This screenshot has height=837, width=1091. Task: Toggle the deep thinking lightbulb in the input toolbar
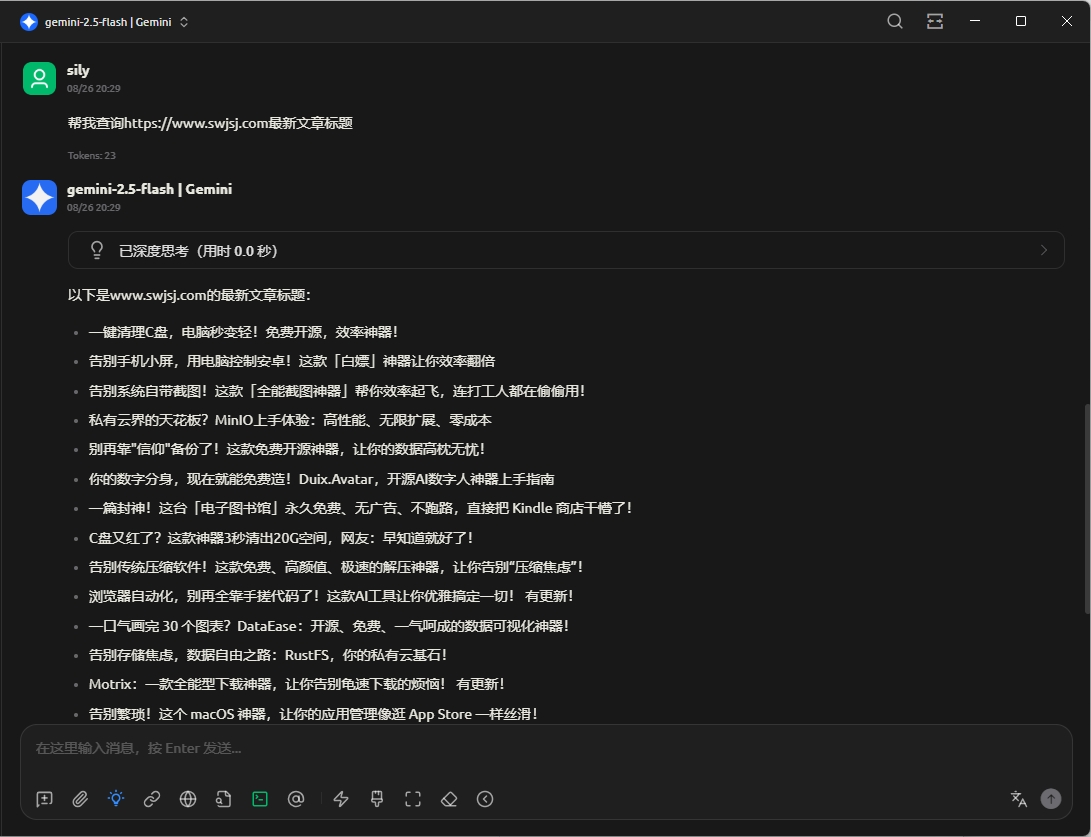(116, 799)
